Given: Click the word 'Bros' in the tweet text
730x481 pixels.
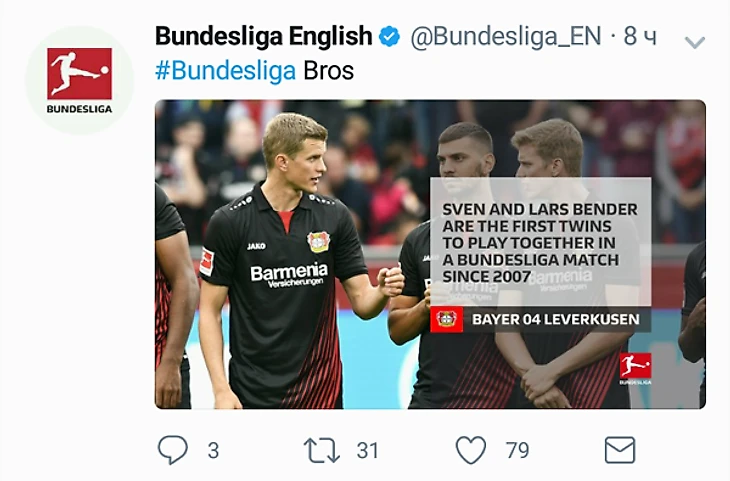Looking at the screenshot, I should 329,71.
